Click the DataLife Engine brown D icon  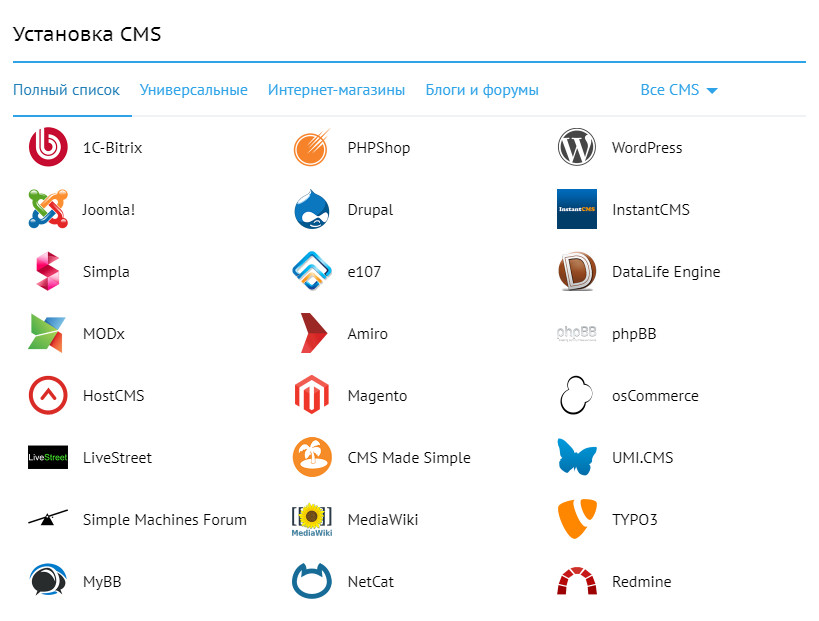[x=577, y=271]
